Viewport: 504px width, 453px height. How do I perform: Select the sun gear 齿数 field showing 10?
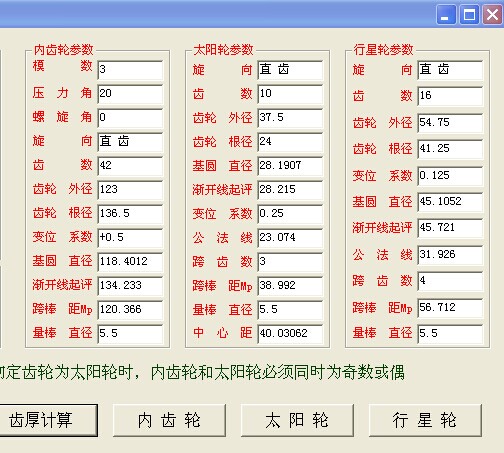click(290, 94)
